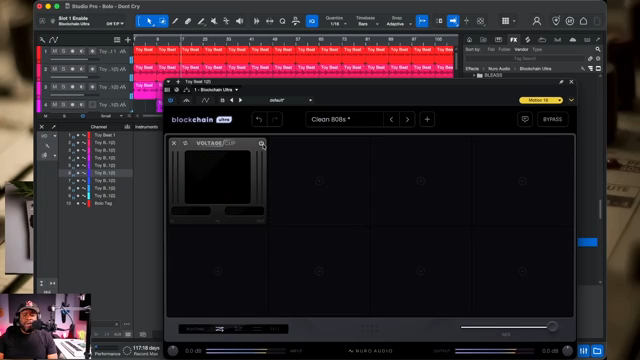Open the Start page home icon

[583, 21]
